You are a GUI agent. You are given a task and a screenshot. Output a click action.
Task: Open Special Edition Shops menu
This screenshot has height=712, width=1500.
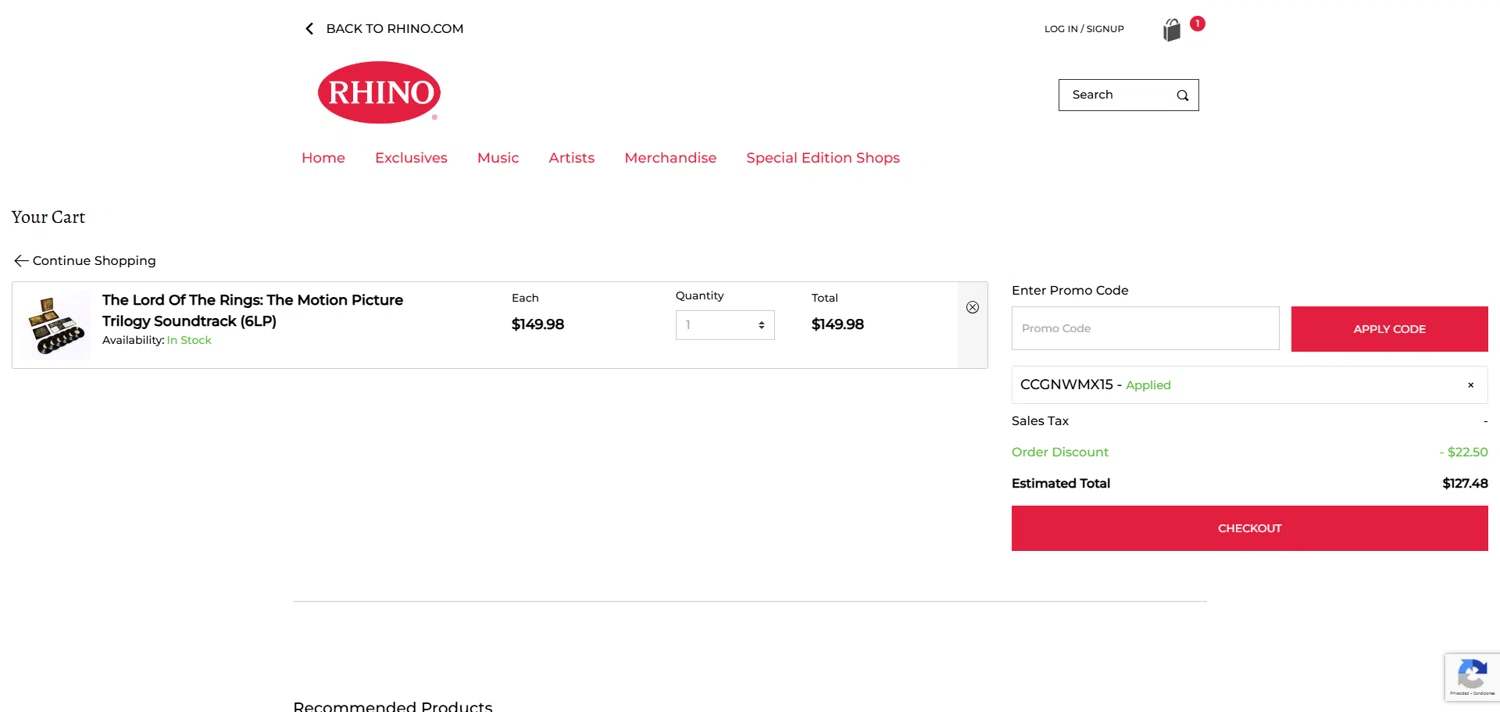tap(823, 158)
